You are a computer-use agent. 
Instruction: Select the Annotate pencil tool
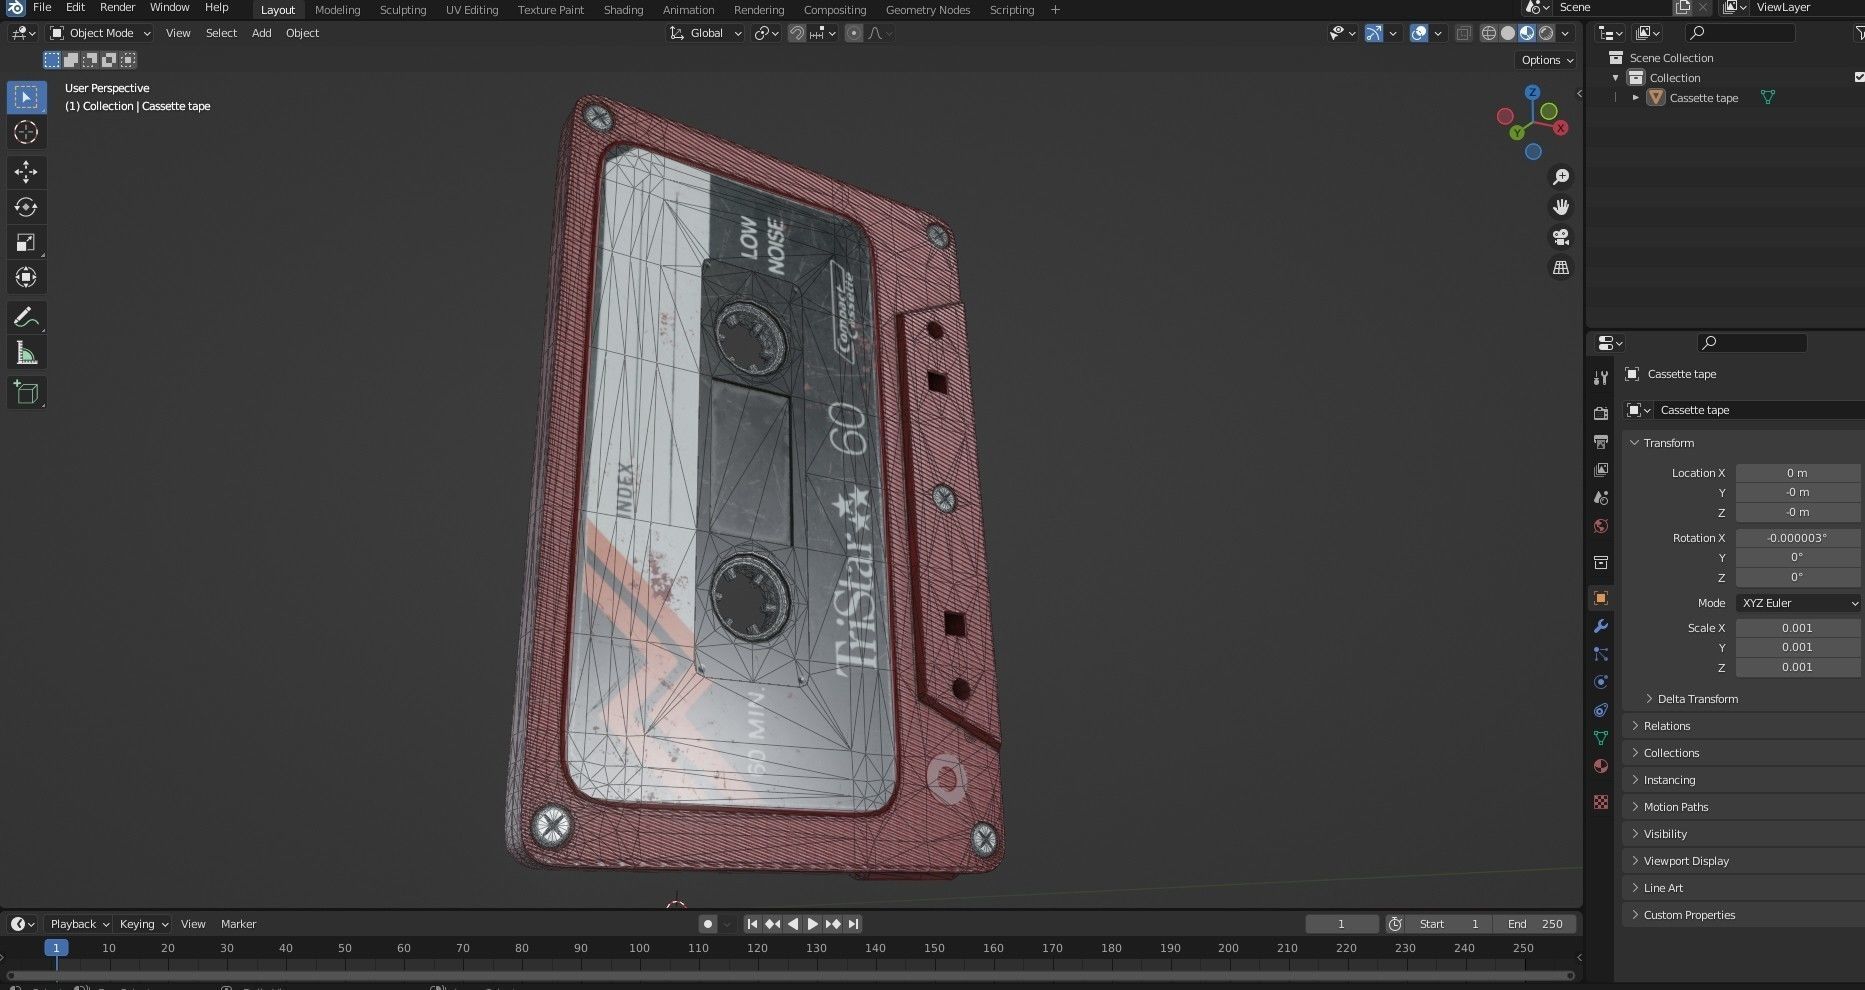click(x=27, y=318)
